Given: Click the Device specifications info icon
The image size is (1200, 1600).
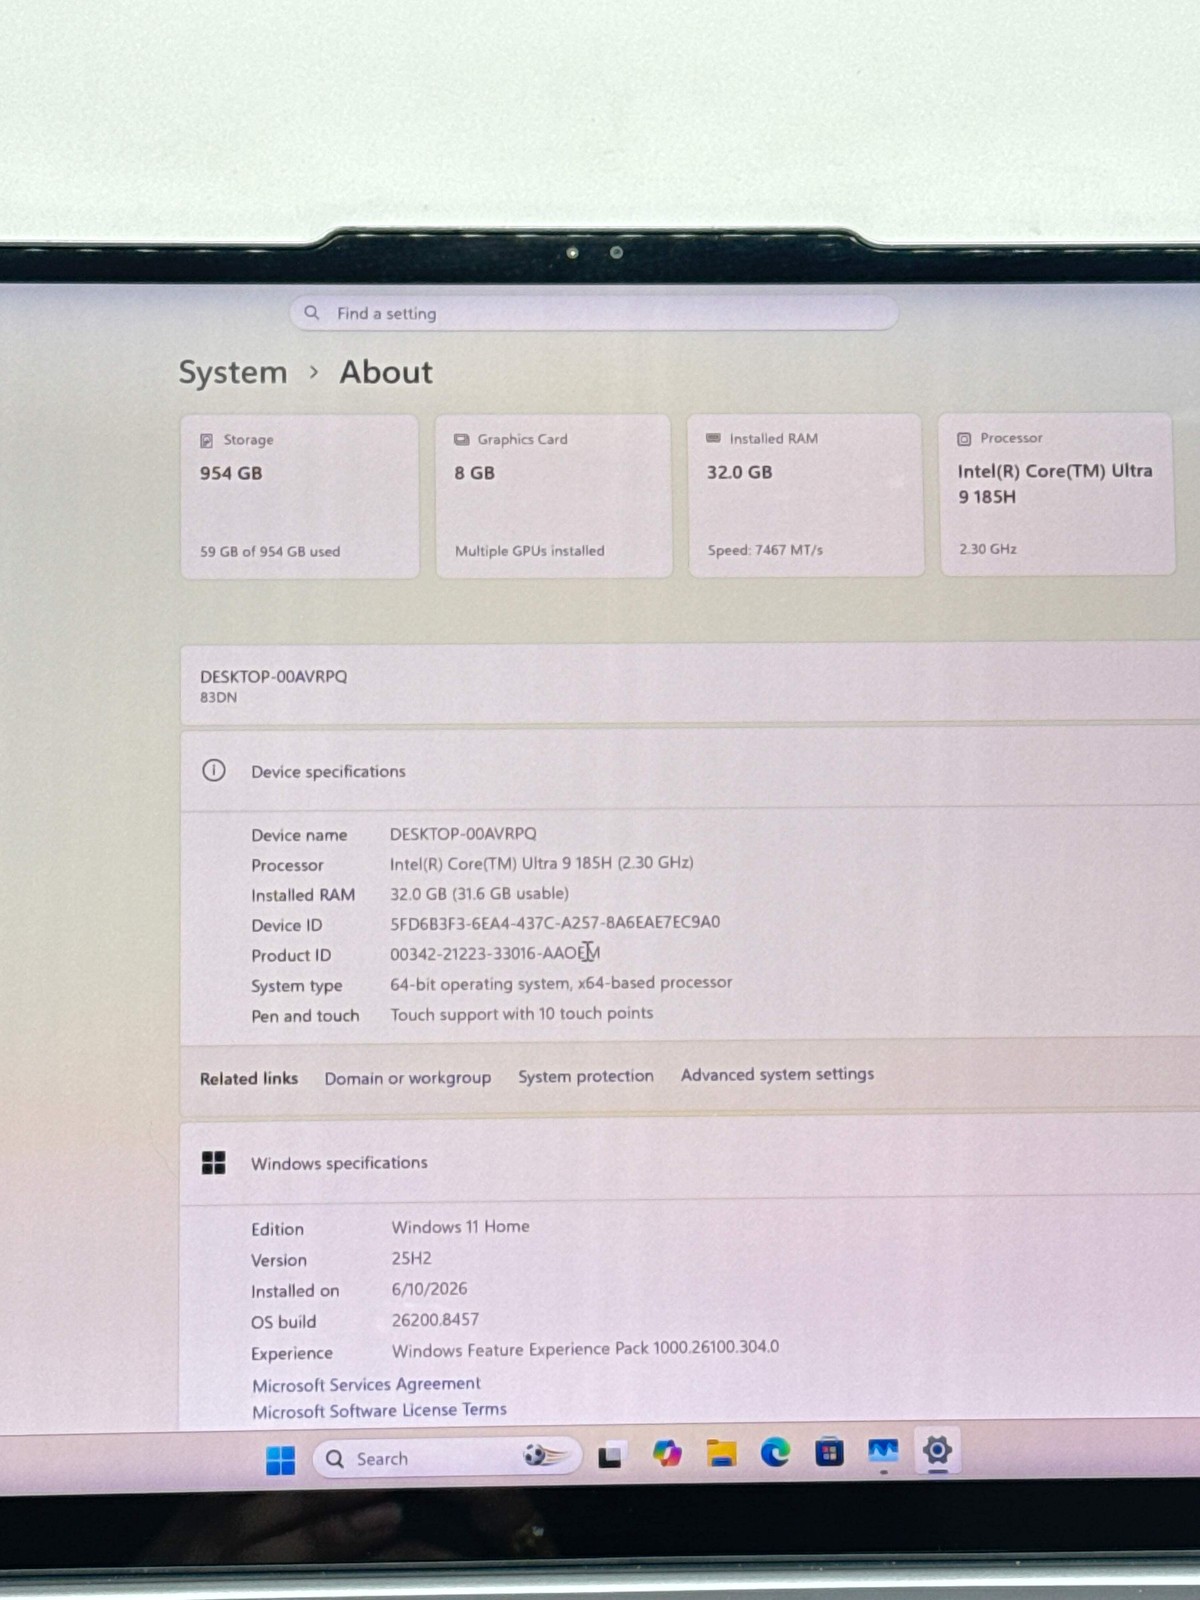Looking at the screenshot, I should coord(214,770).
